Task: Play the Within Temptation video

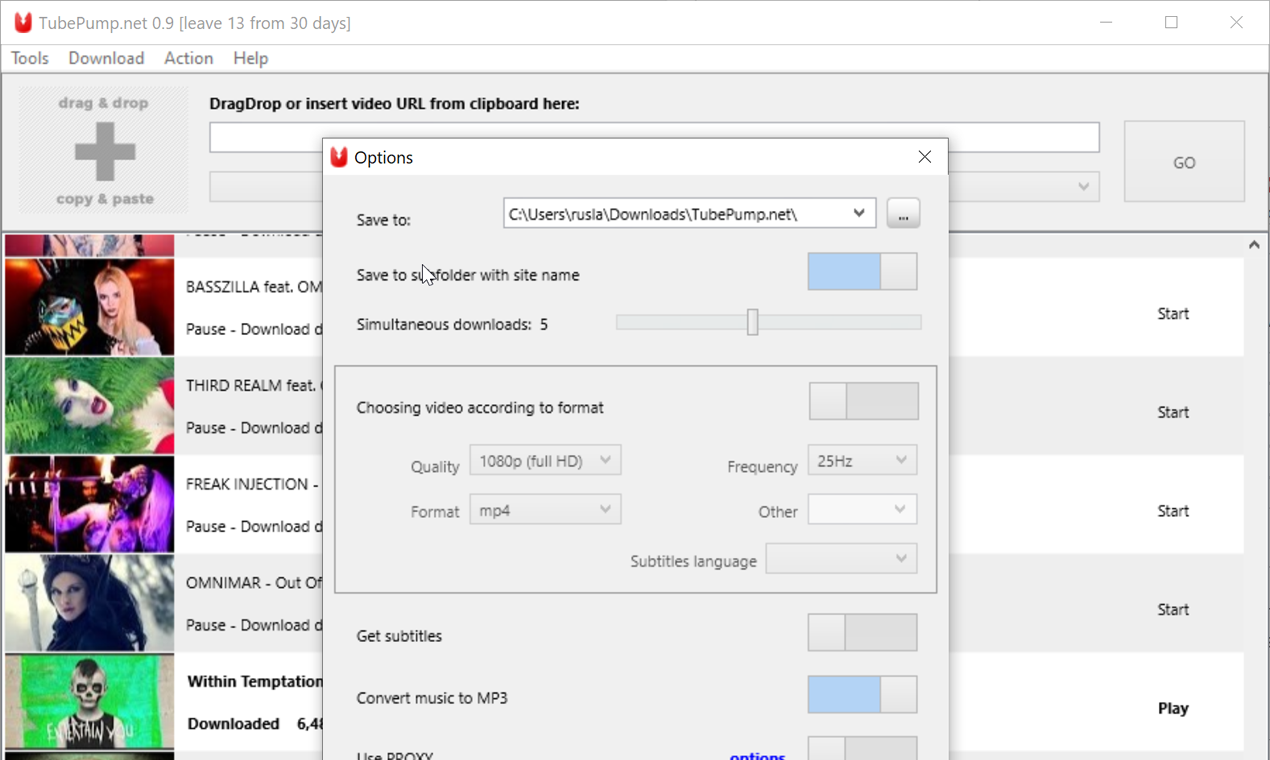Action: pos(1173,708)
